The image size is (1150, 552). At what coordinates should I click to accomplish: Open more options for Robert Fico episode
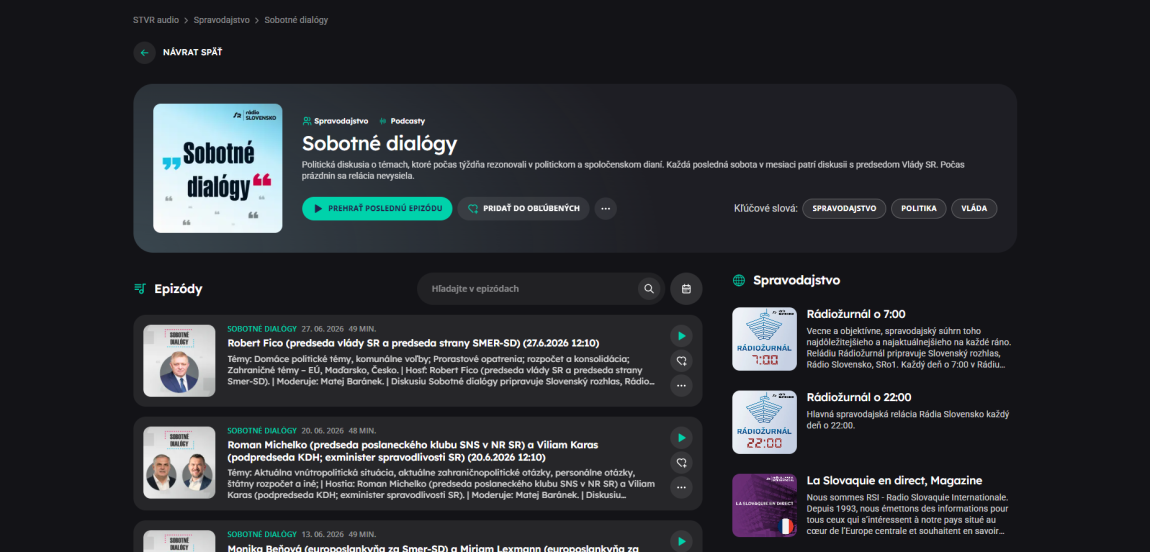[x=681, y=385]
